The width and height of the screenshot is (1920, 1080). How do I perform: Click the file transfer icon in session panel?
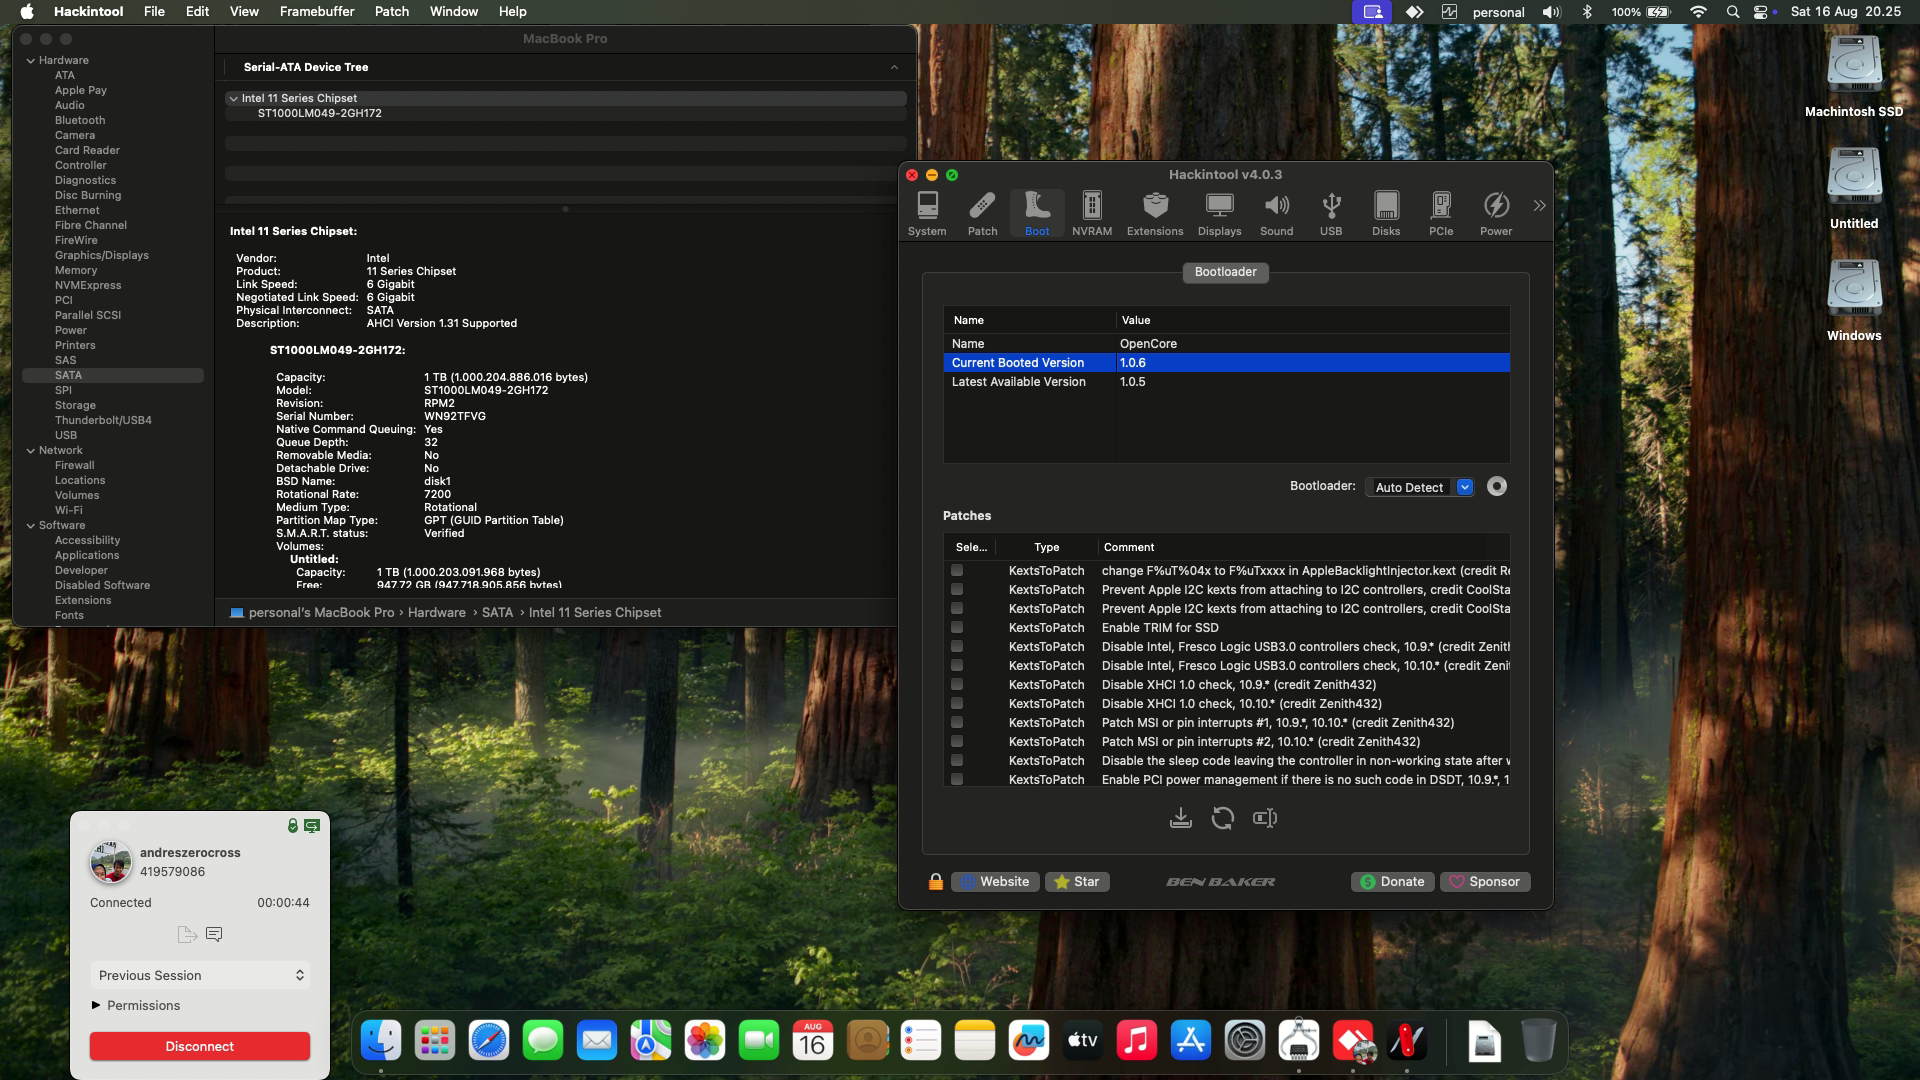click(187, 934)
